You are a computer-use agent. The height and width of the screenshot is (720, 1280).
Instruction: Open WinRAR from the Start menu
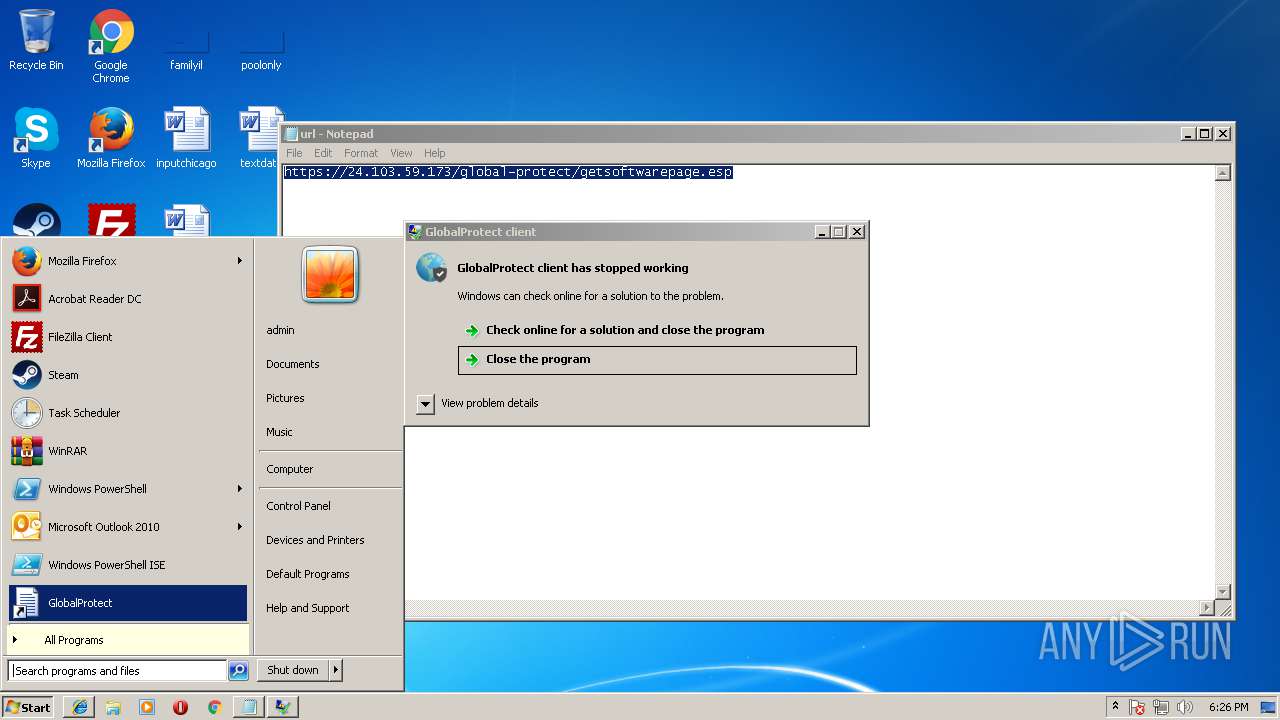pyautogui.click(x=128, y=451)
